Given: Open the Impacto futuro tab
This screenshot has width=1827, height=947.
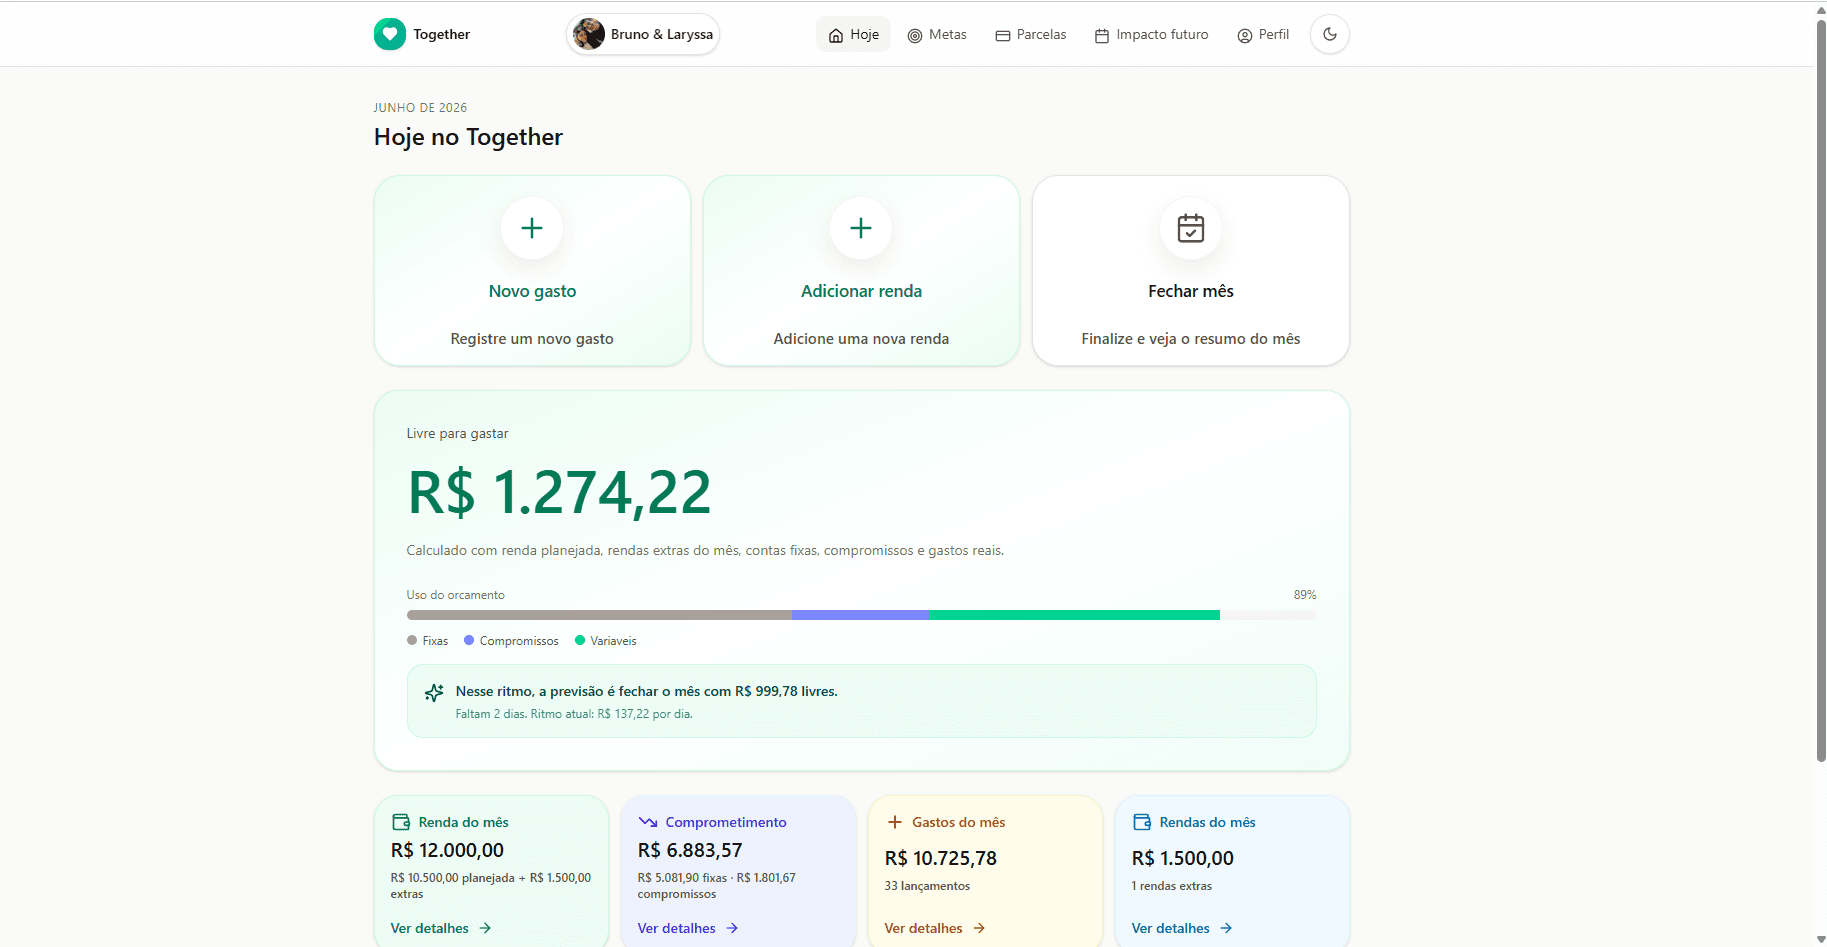Looking at the screenshot, I should [x=1151, y=34].
